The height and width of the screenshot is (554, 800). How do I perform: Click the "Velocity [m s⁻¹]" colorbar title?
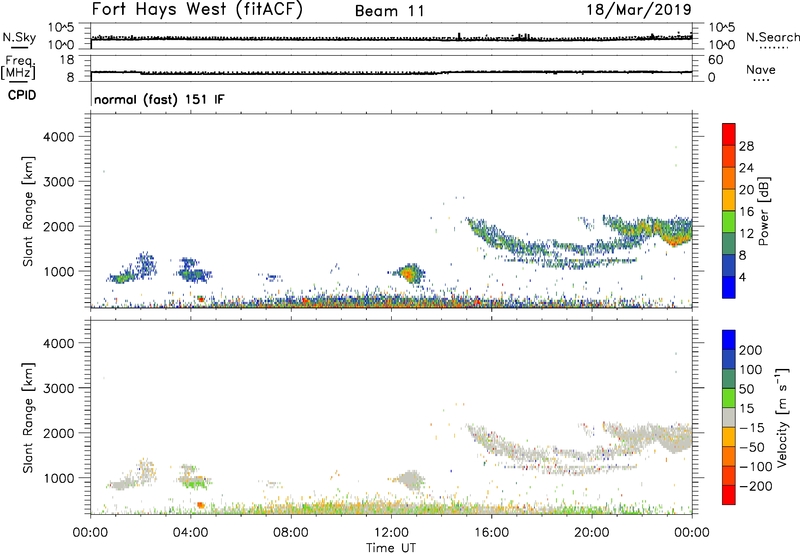click(x=782, y=417)
